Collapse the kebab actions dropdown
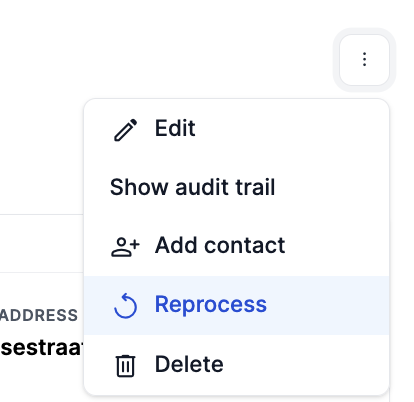This screenshot has width=414, height=402. click(364, 59)
